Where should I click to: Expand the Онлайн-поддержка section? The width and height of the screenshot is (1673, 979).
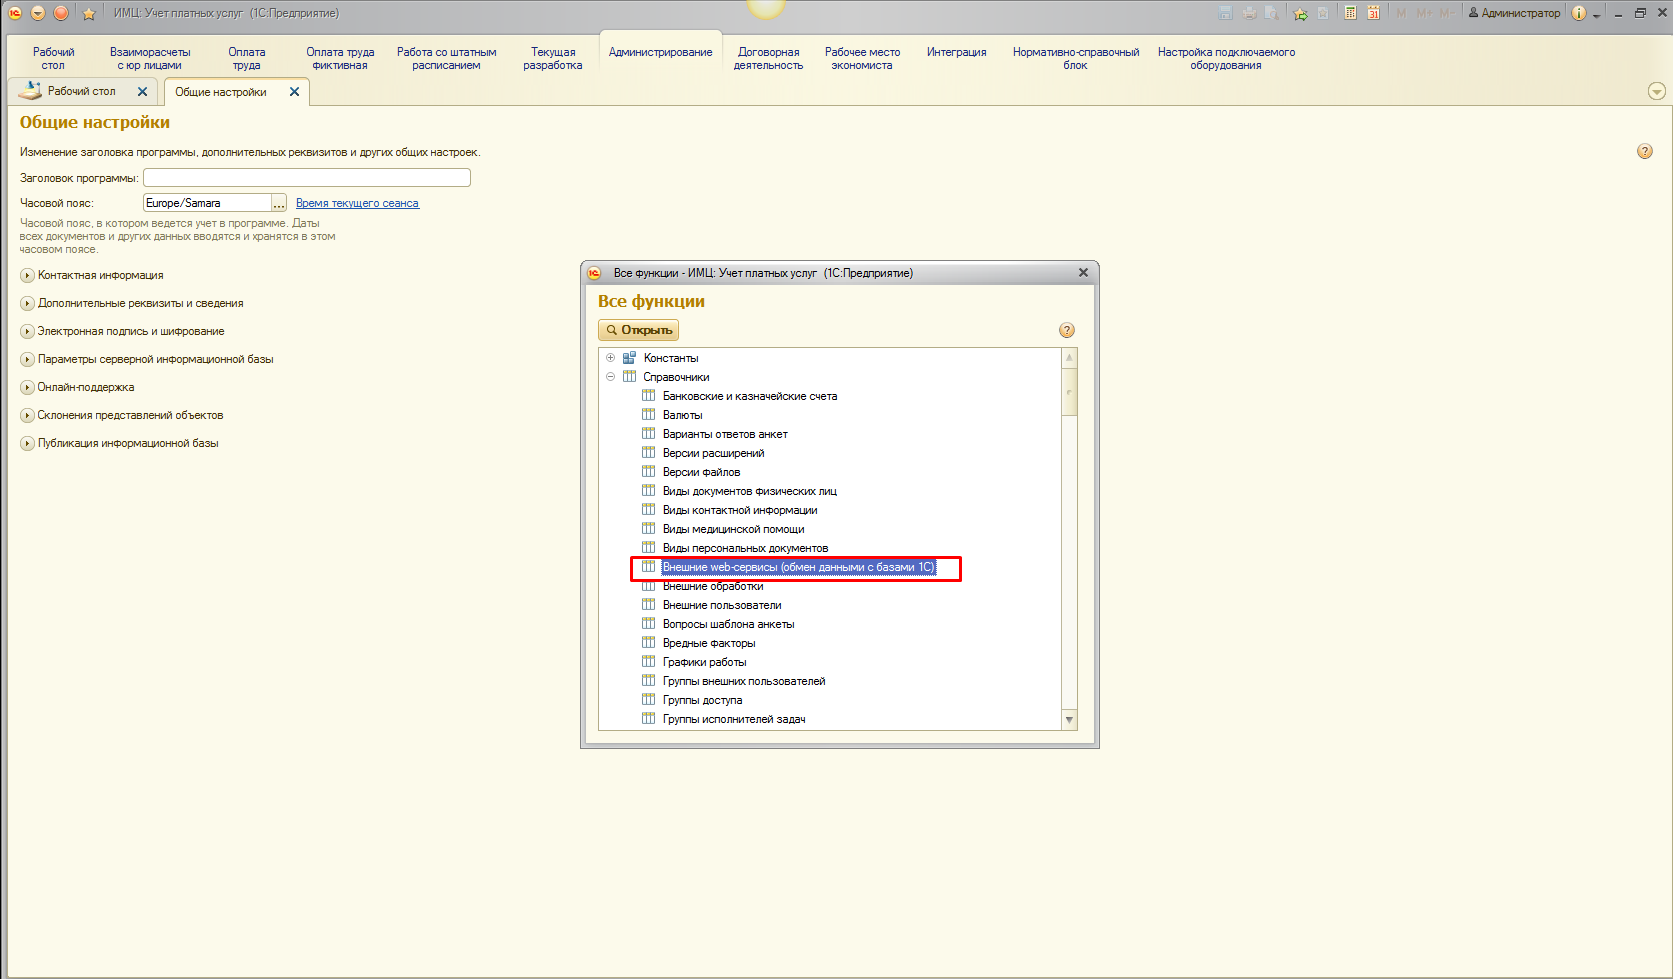pos(27,387)
